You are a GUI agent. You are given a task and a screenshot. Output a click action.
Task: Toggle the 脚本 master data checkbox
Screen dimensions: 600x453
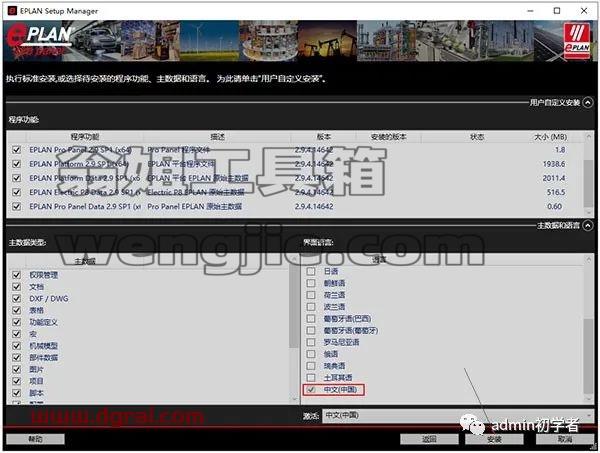(x=16, y=393)
